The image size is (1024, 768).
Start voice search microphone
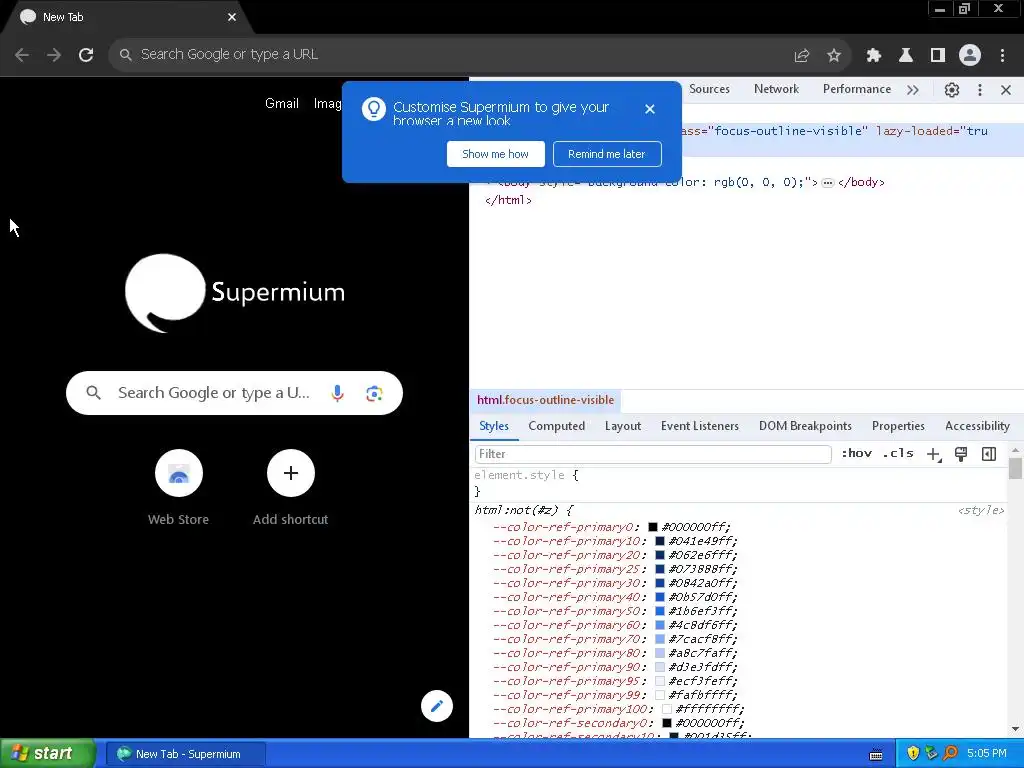(x=337, y=393)
